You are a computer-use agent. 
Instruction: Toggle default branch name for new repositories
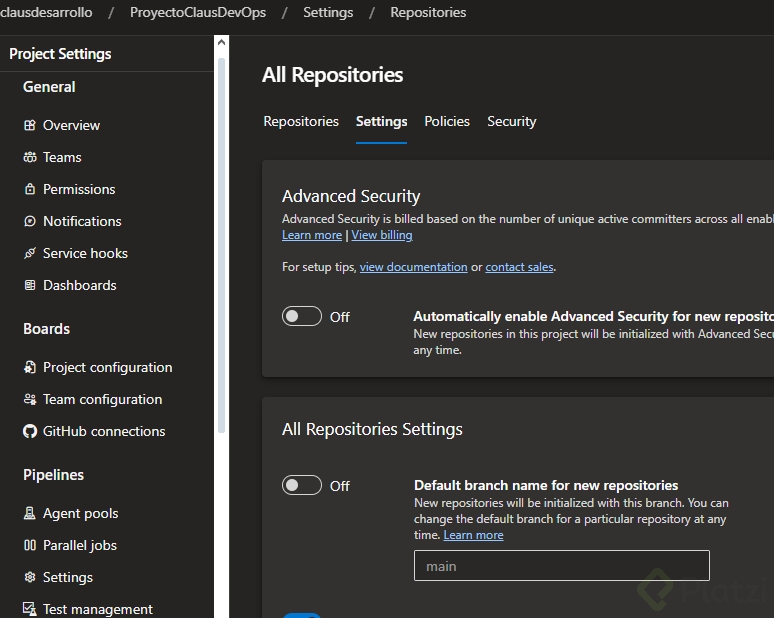pyautogui.click(x=302, y=486)
